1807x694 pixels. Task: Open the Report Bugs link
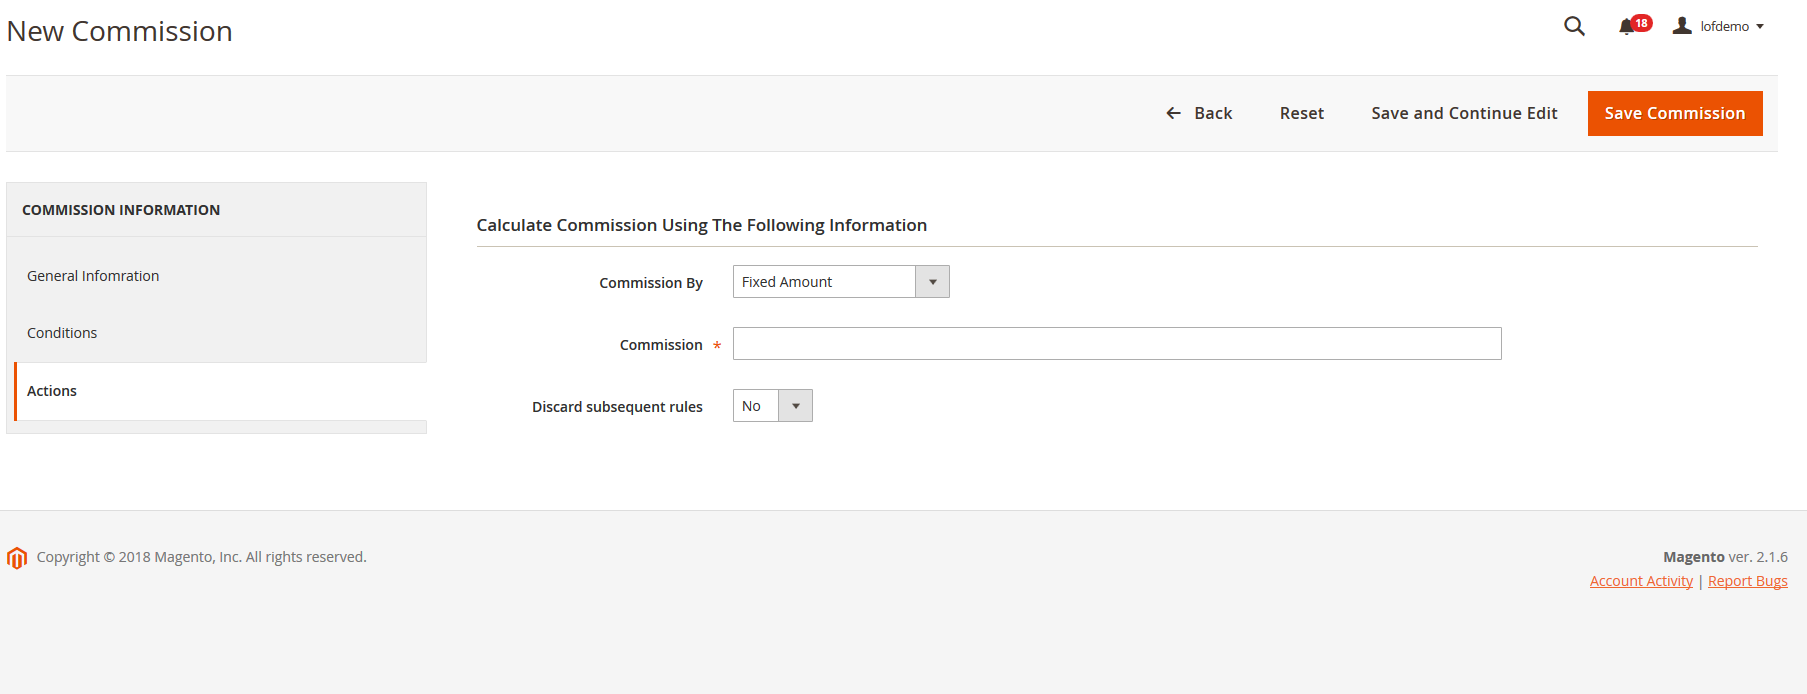1747,581
